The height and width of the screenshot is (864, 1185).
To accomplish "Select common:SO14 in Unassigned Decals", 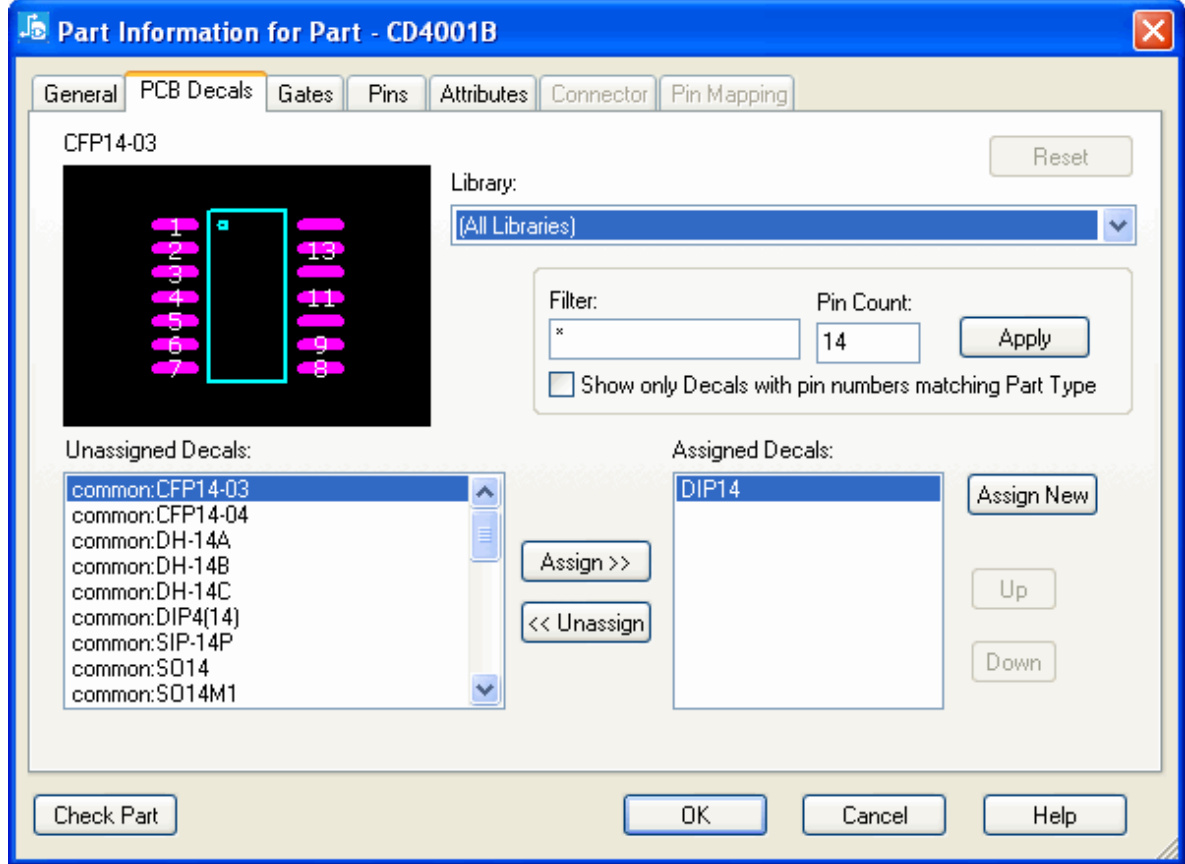I will coord(141,667).
